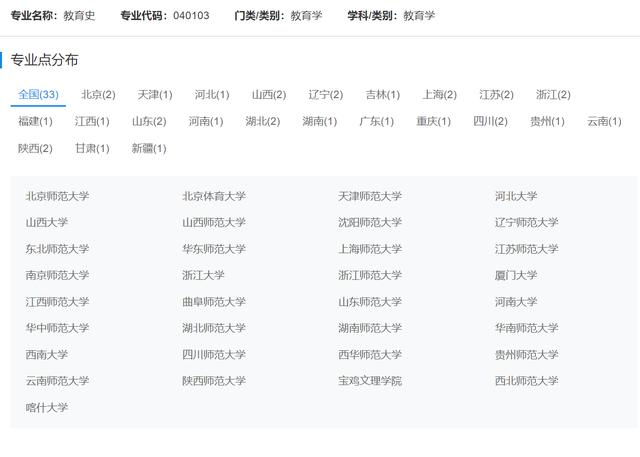Select 云南师范大学 entry
Viewport: 640px width, 457px height.
tap(57, 381)
